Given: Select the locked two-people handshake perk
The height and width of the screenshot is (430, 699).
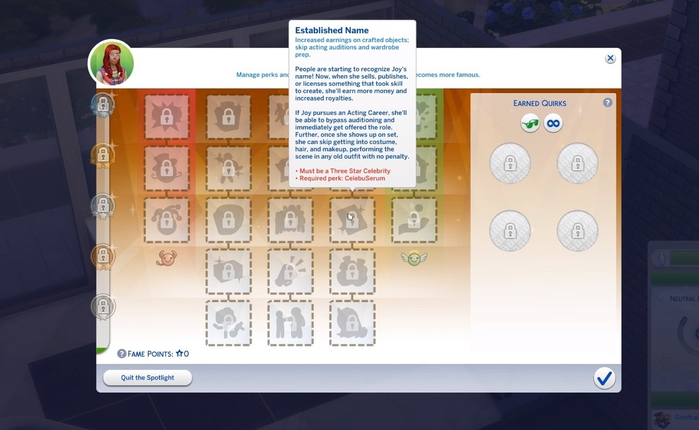Looking at the screenshot, I should pos(290,323).
